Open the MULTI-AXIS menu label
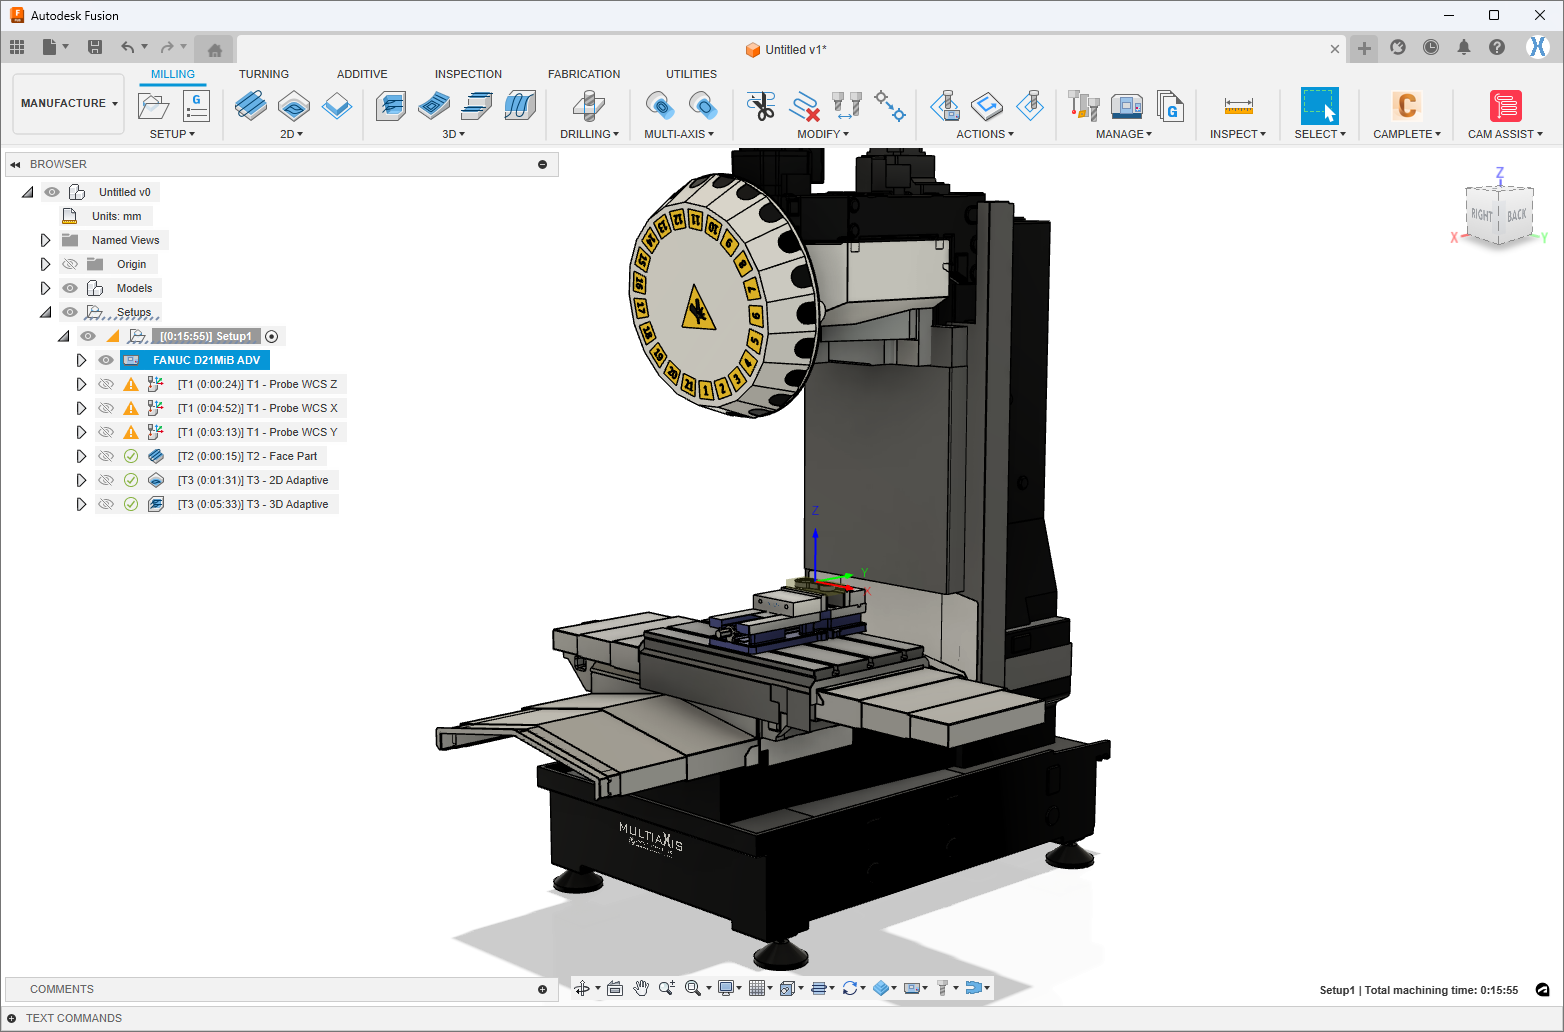This screenshot has width=1564, height=1032. [x=678, y=134]
